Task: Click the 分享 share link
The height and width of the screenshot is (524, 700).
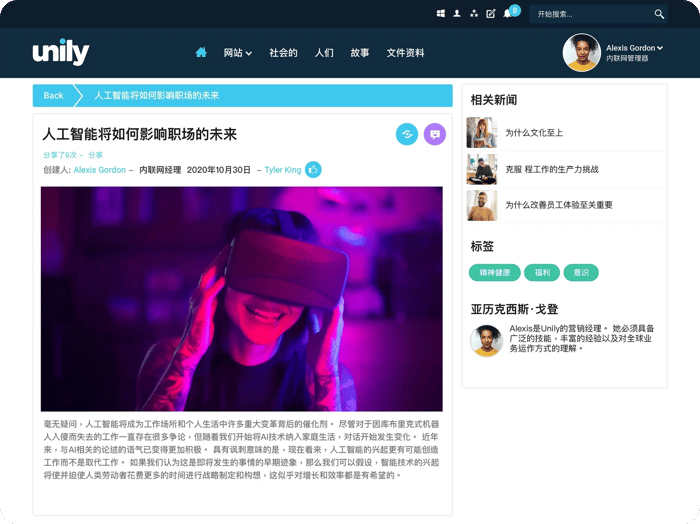Action: click(95, 155)
